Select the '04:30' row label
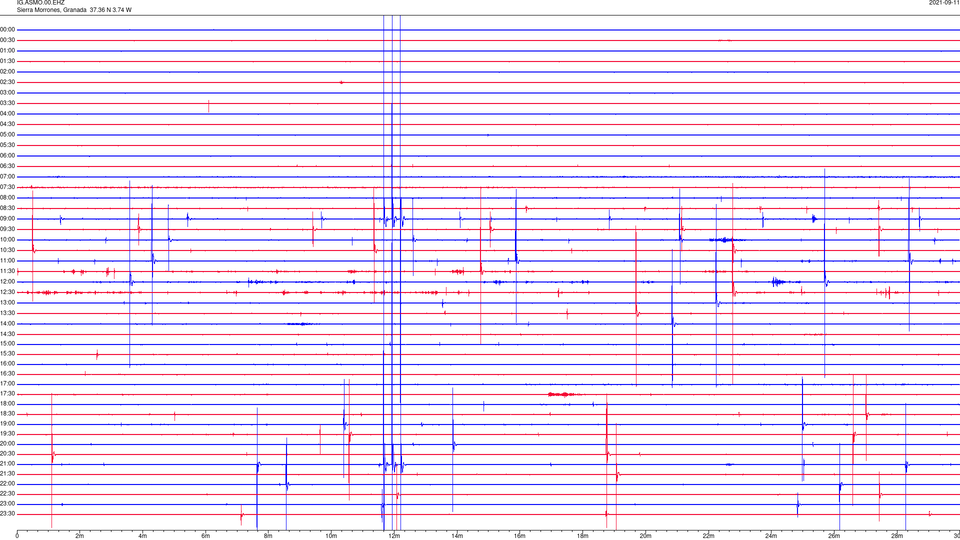The height and width of the screenshot is (540, 960). (8, 124)
